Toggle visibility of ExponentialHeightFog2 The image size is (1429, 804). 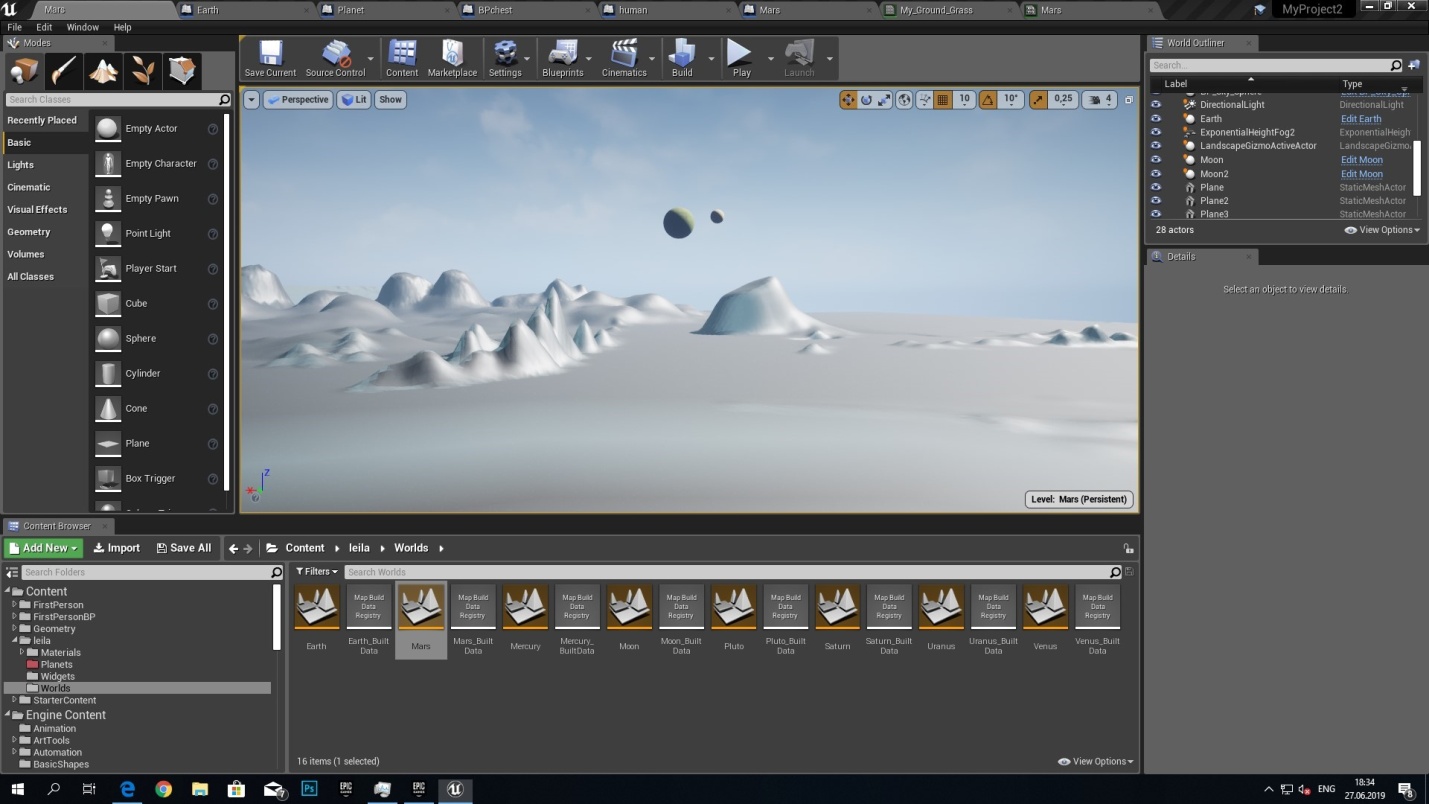pyautogui.click(x=1156, y=132)
